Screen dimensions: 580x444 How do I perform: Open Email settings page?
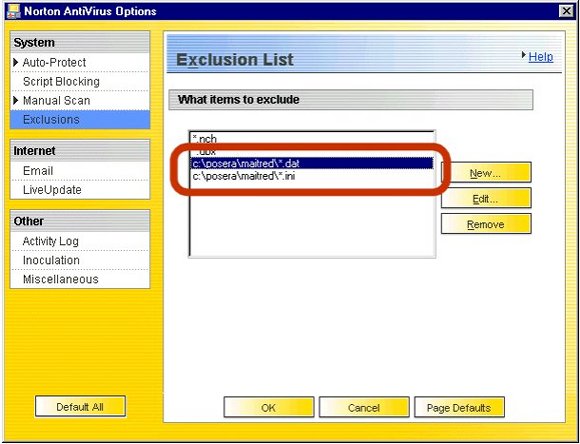pyautogui.click(x=38, y=171)
